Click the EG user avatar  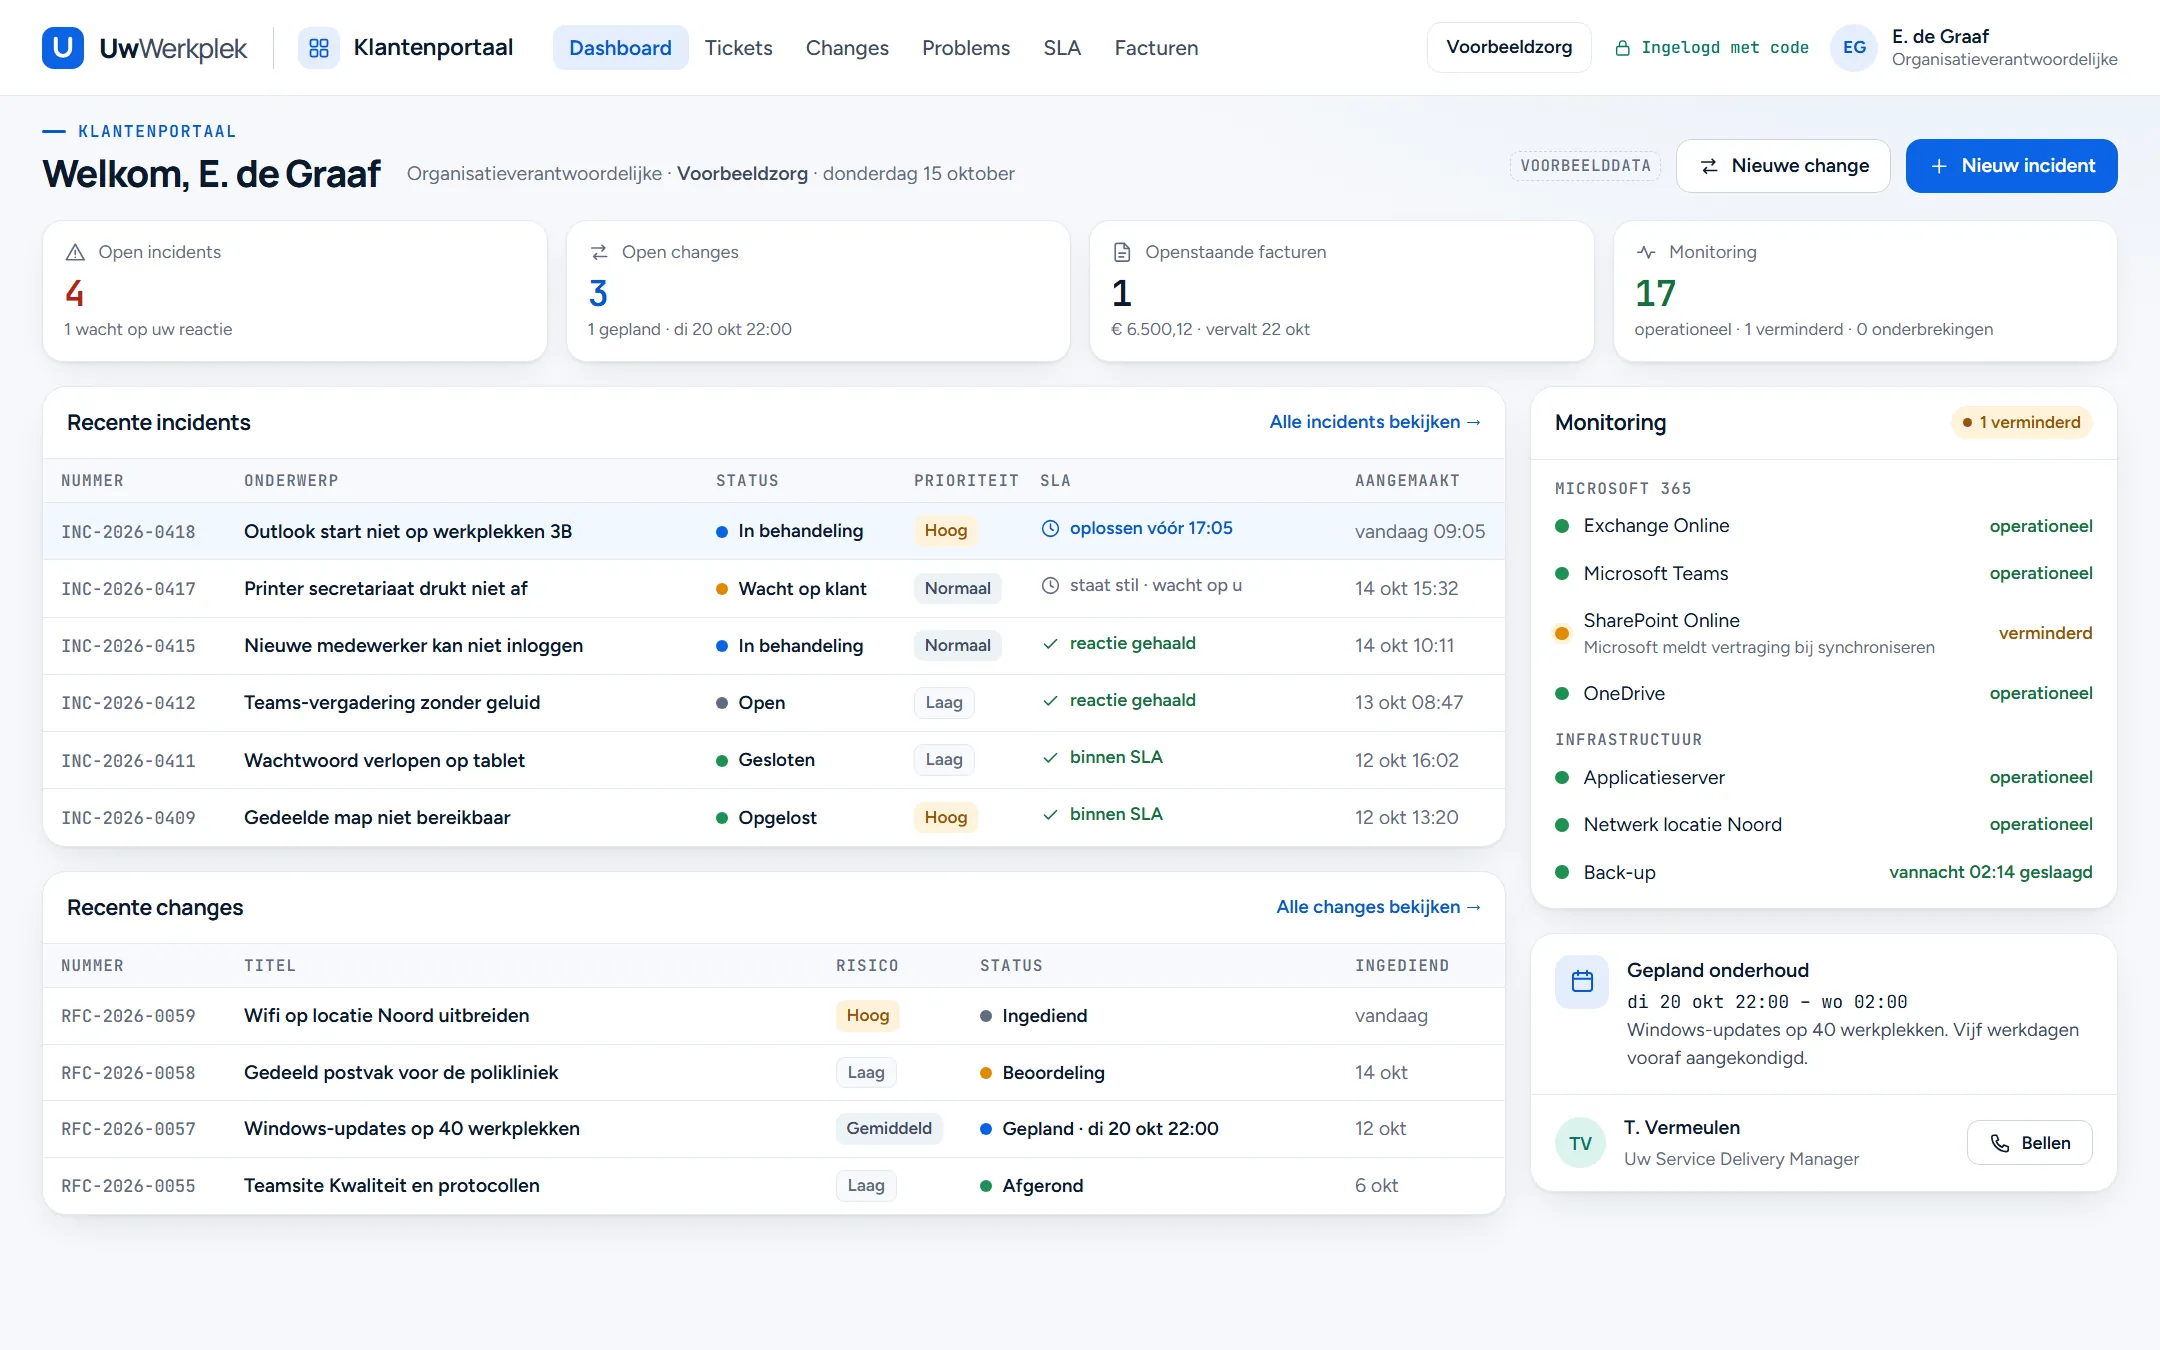pos(1854,47)
